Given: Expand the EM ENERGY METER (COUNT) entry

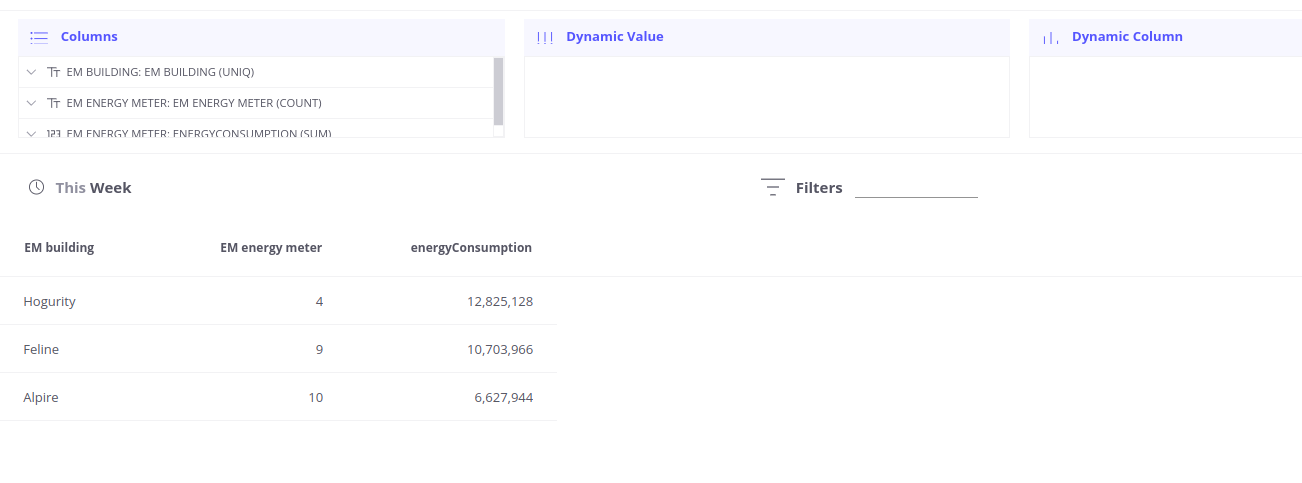Looking at the screenshot, I should coord(32,103).
